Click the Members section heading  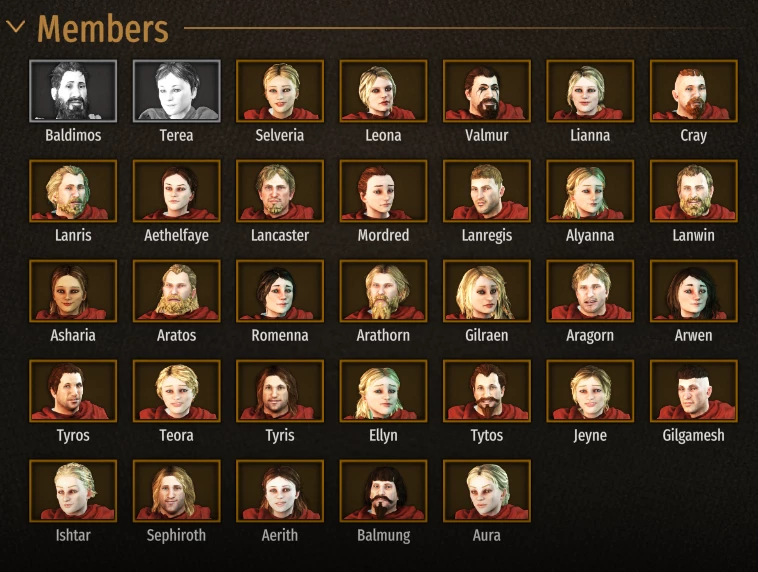click(103, 29)
